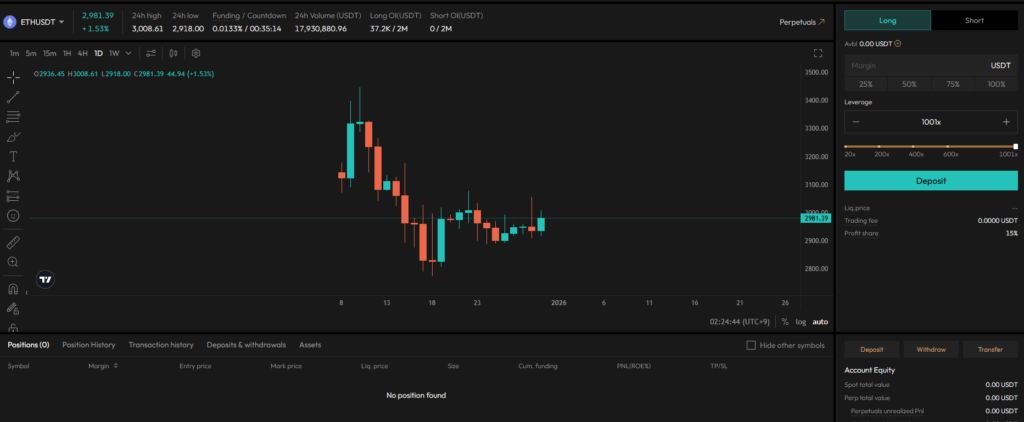The image size is (1024, 422).
Task: Open chart settings gear icon
Action: (196, 53)
